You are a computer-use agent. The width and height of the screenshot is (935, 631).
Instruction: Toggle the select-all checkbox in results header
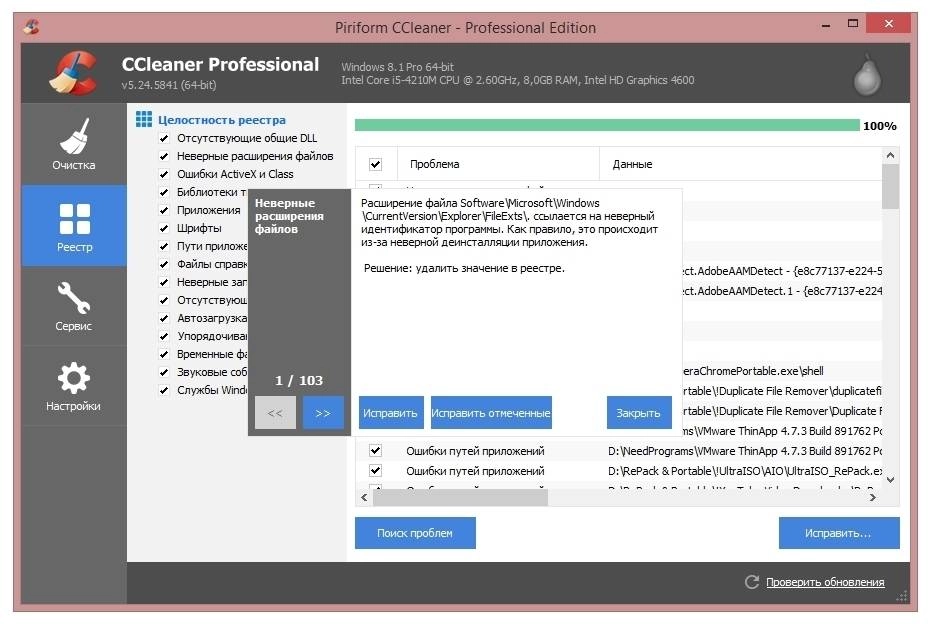point(375,164)
